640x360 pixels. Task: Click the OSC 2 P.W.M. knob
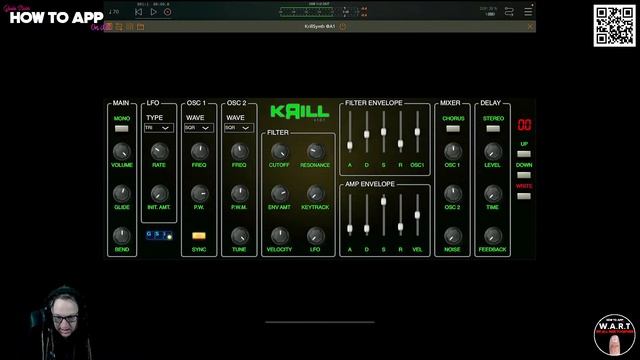(239, 193)
